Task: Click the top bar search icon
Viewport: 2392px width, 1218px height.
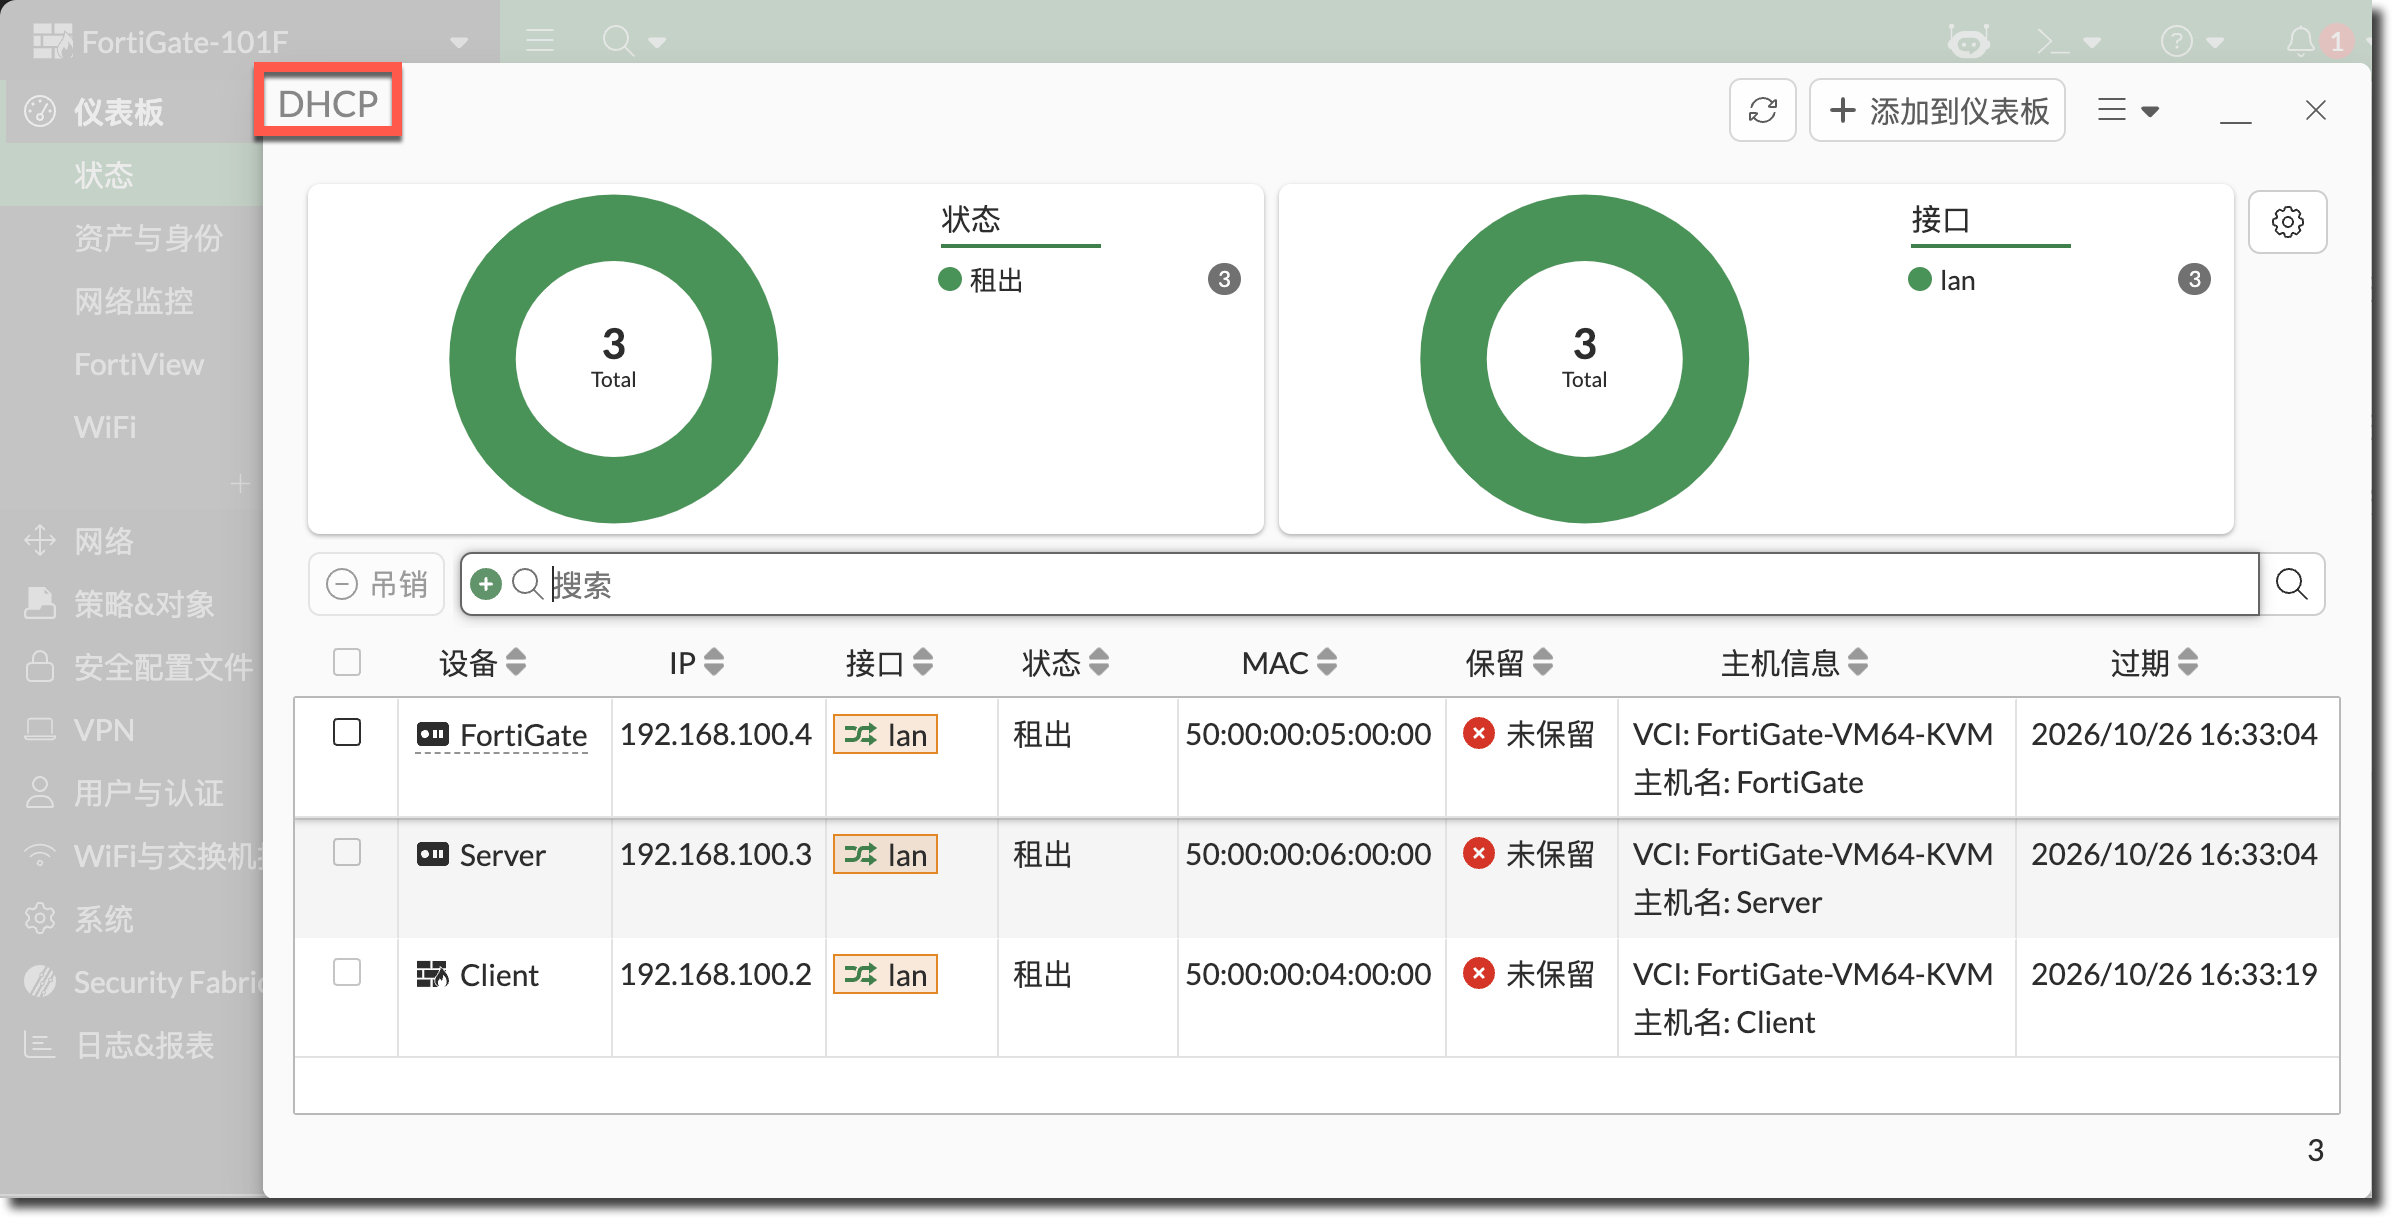Action: pos(617,41)
